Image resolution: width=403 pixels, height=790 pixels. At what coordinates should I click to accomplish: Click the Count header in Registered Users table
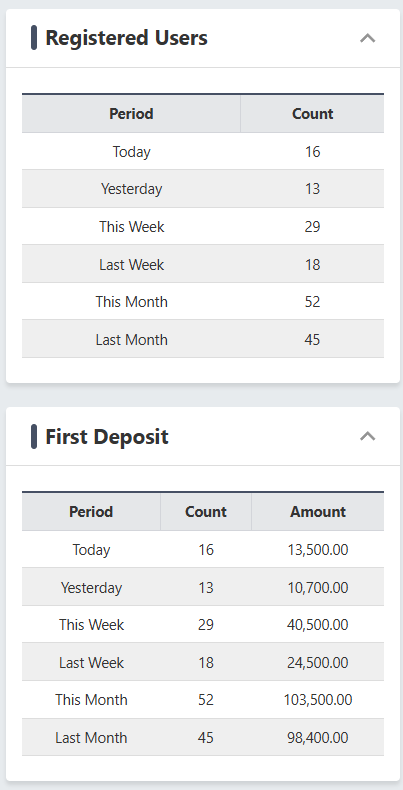click(x=312, y=114)
